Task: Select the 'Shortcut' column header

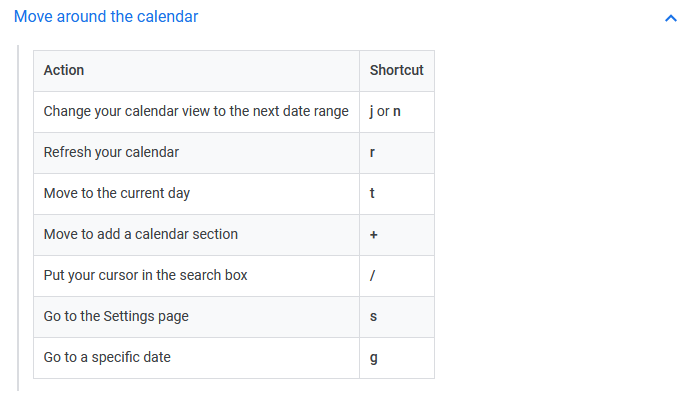Action: click(396, 70)
